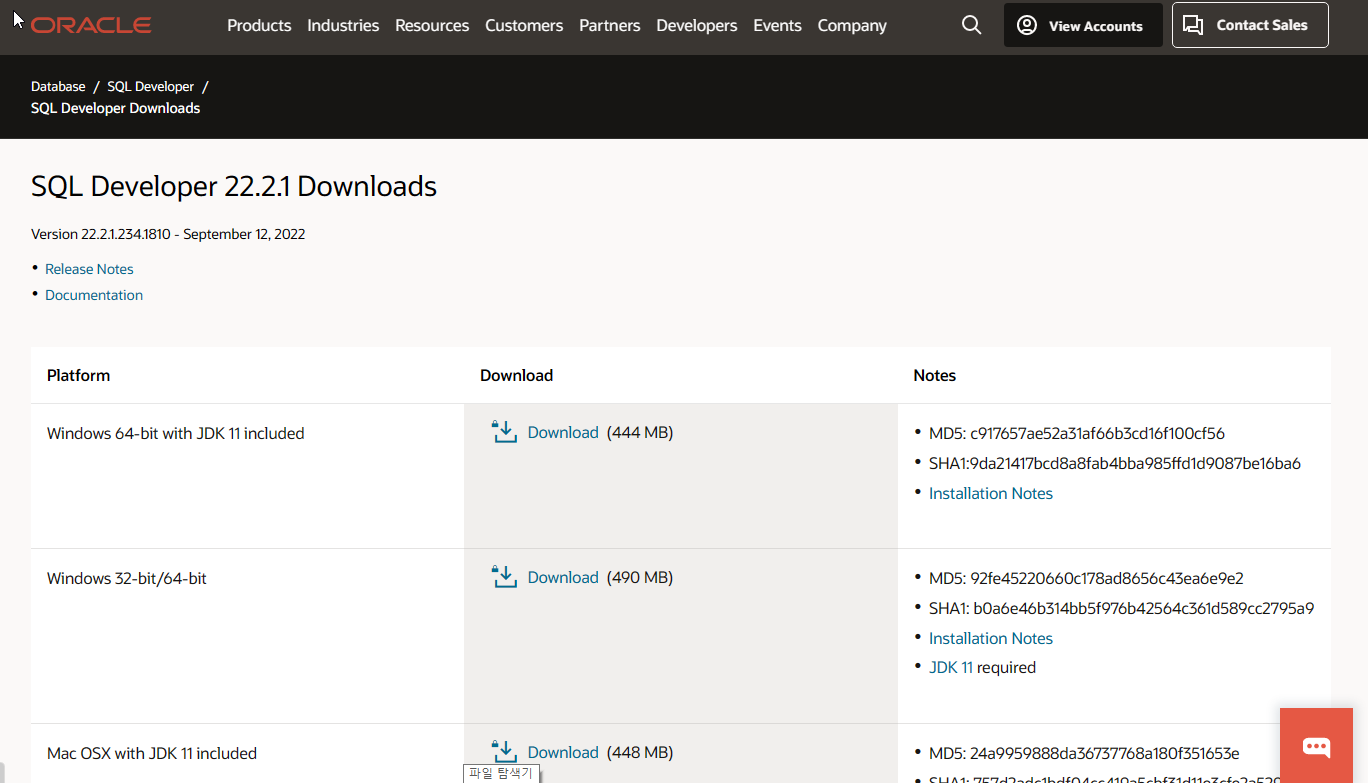Click Mac OSX with JDK 11 included text
Screen dimensions: 1368x783
pos(152,753)
